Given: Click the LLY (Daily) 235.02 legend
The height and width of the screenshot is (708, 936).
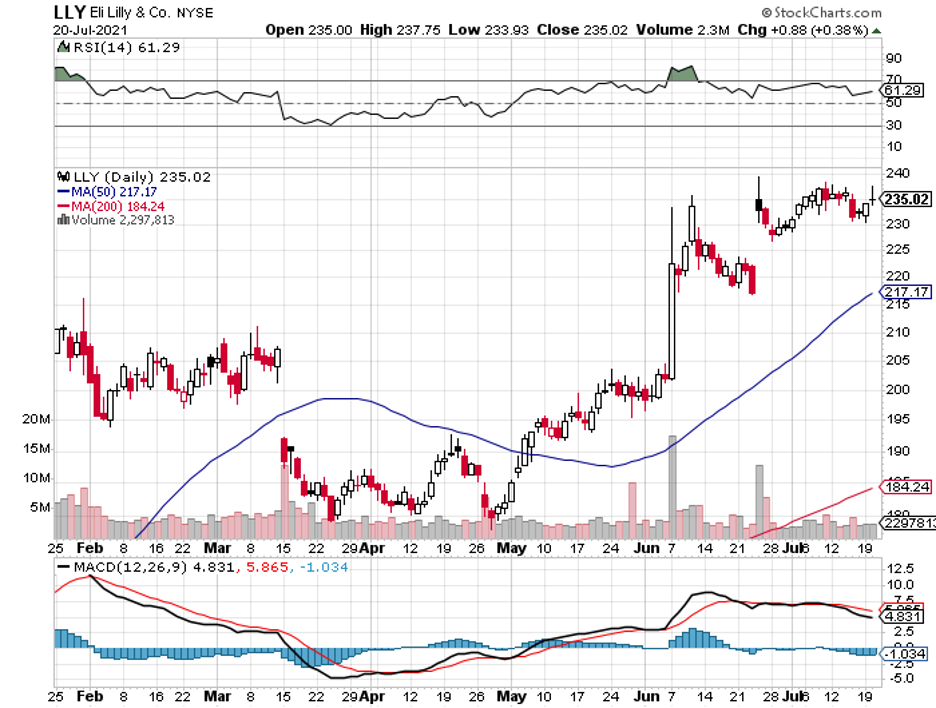Looking at the screenshot, I should (141, 177).
